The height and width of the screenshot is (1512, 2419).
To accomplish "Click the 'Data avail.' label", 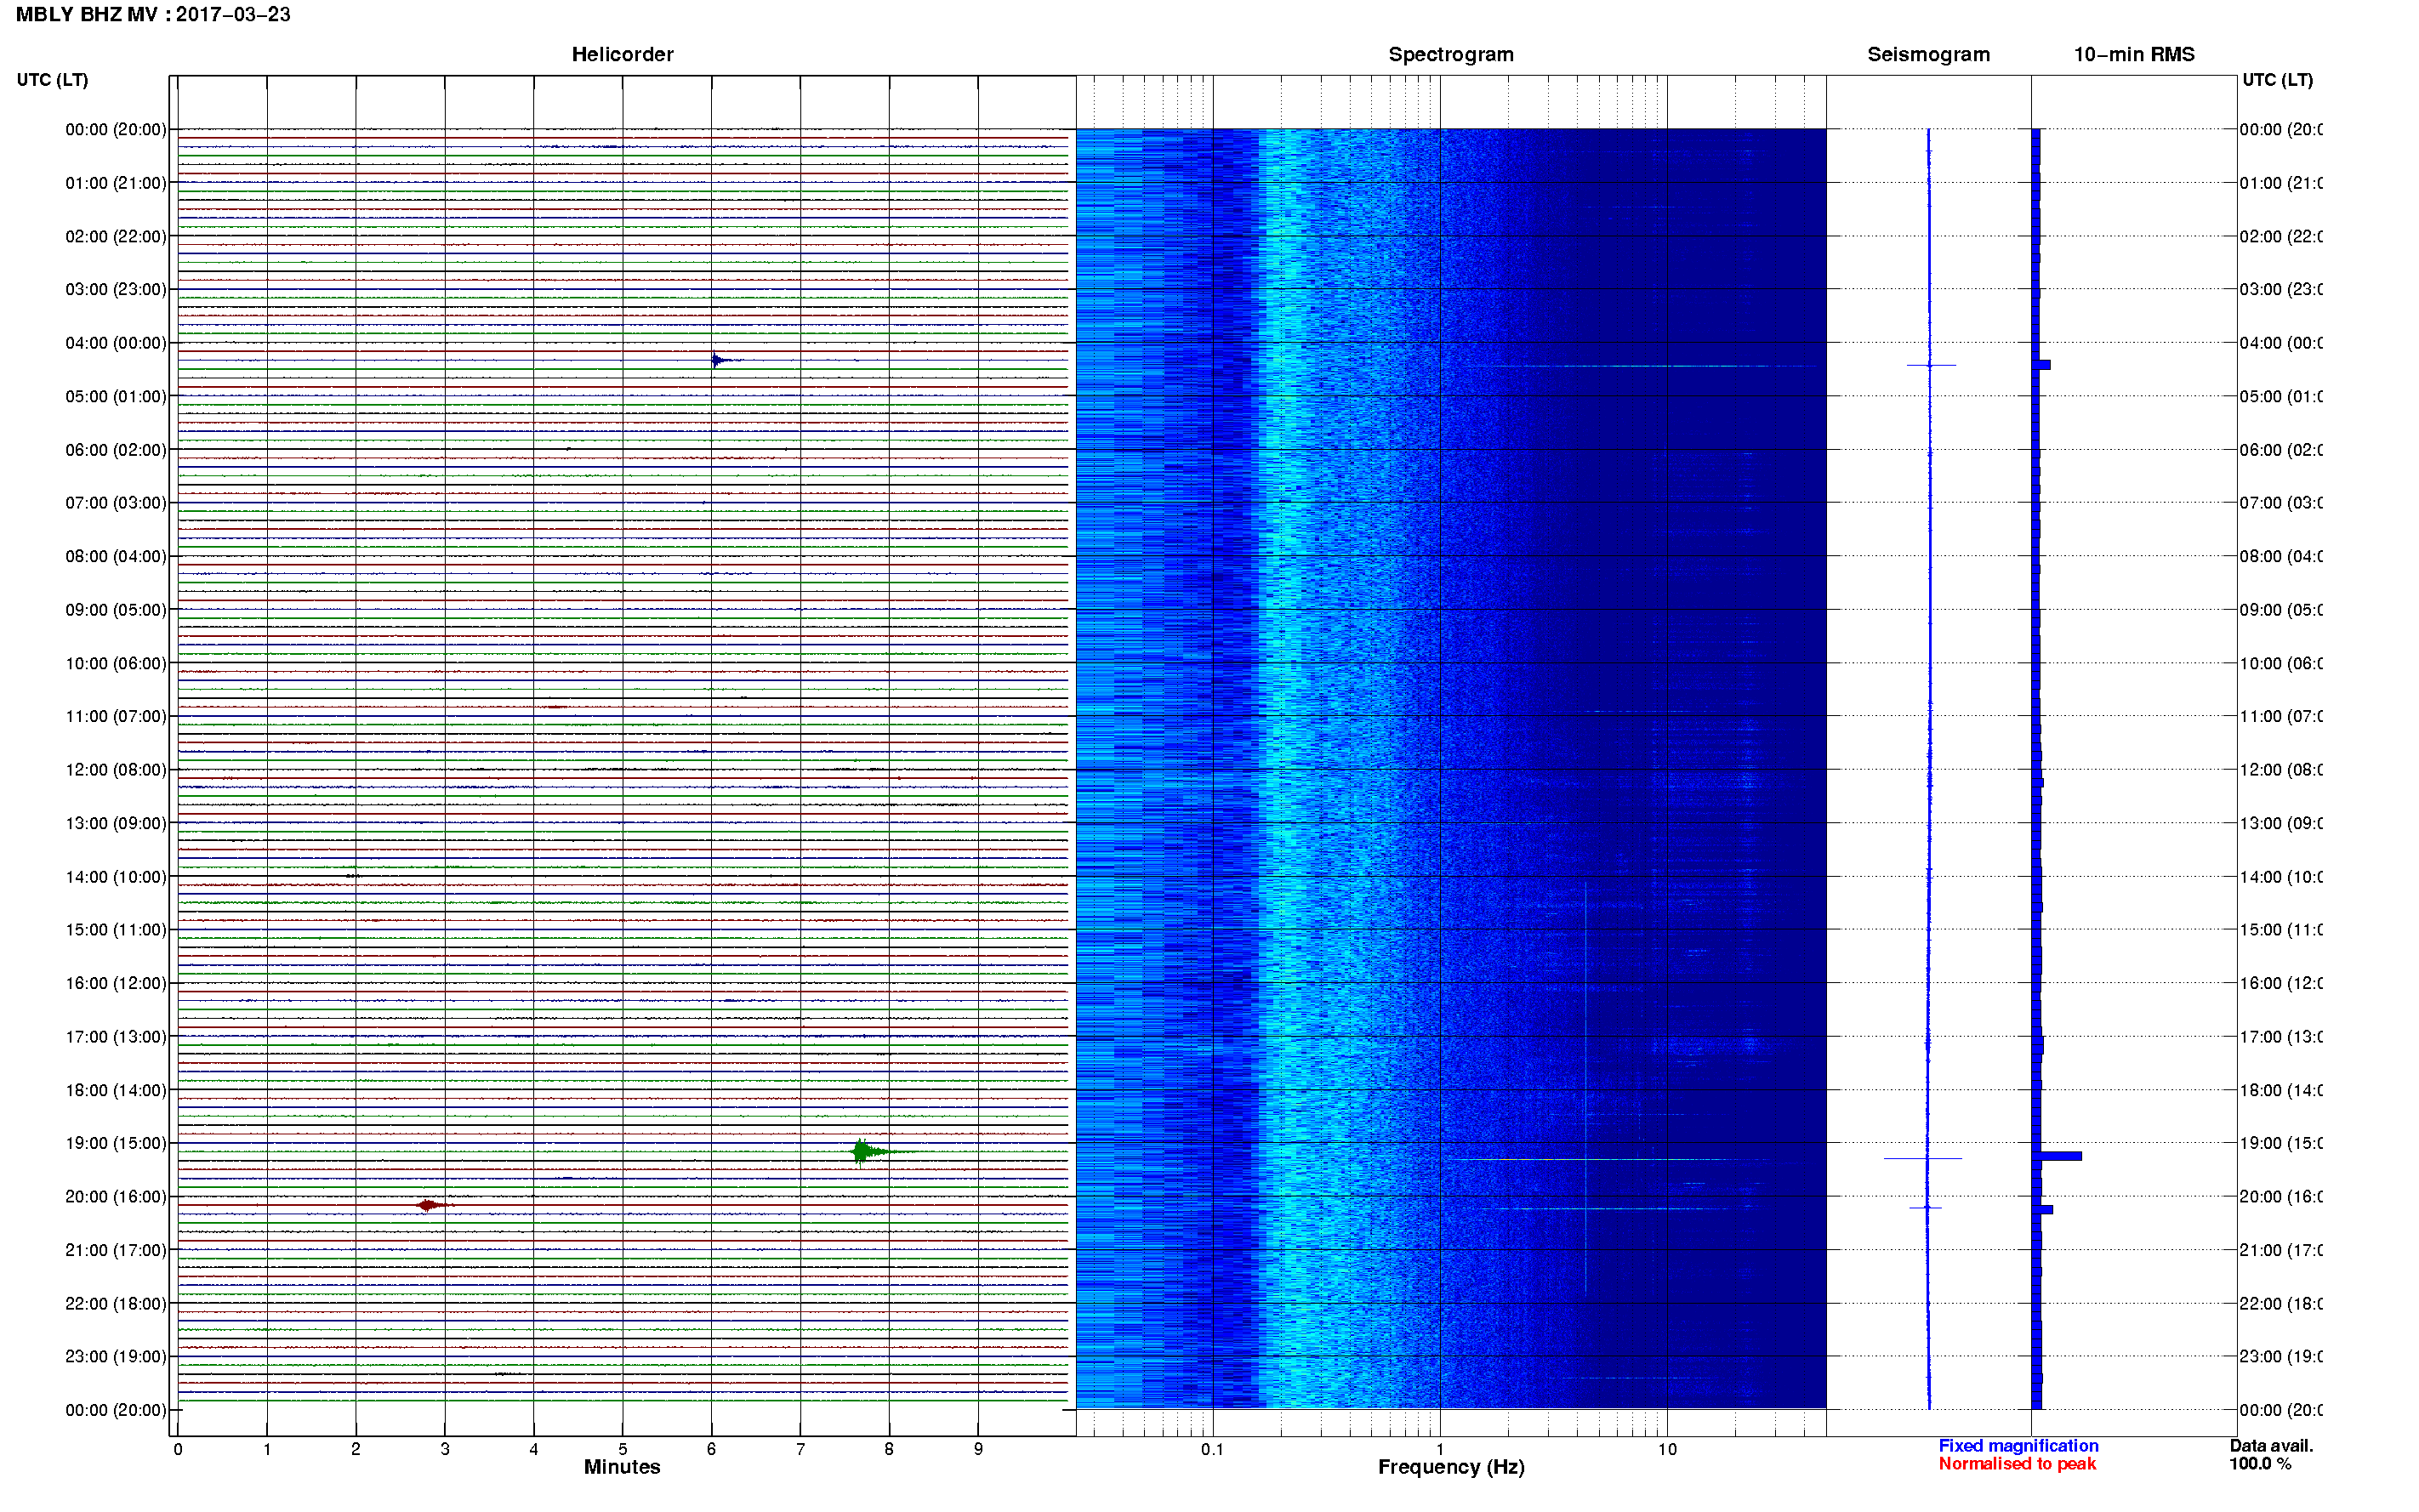I will point(2271,1446).
